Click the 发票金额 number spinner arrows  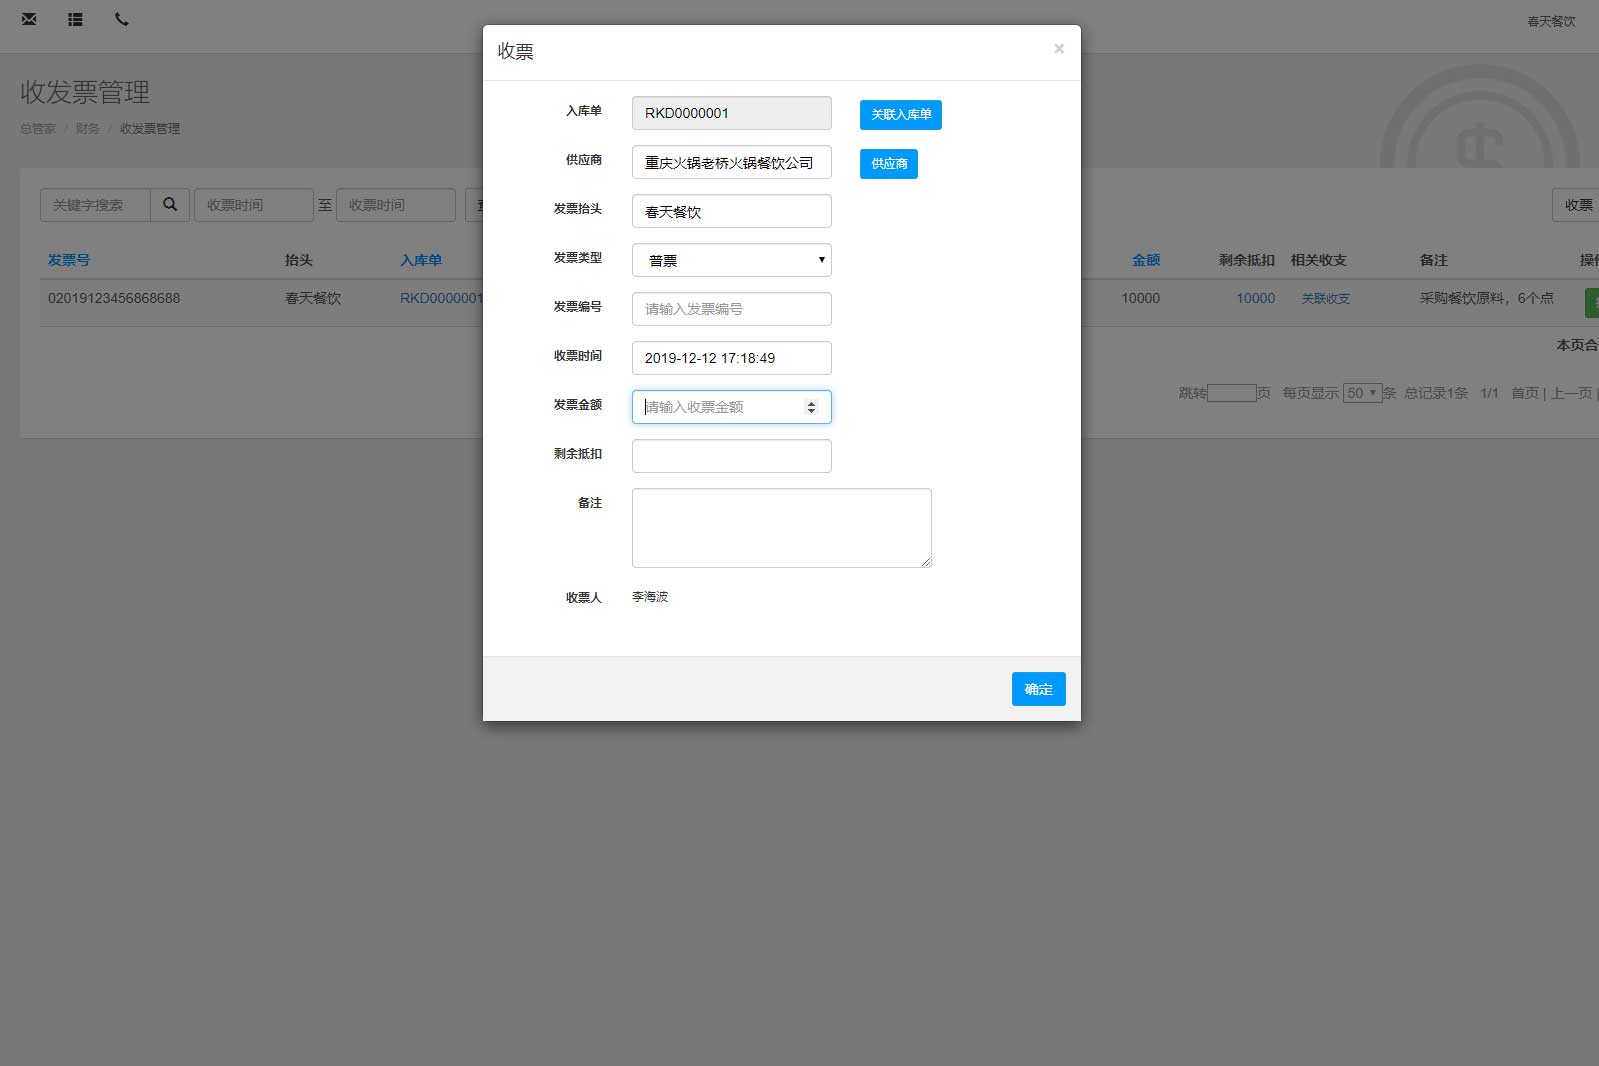pyautogui.click(x=811, y=407)
